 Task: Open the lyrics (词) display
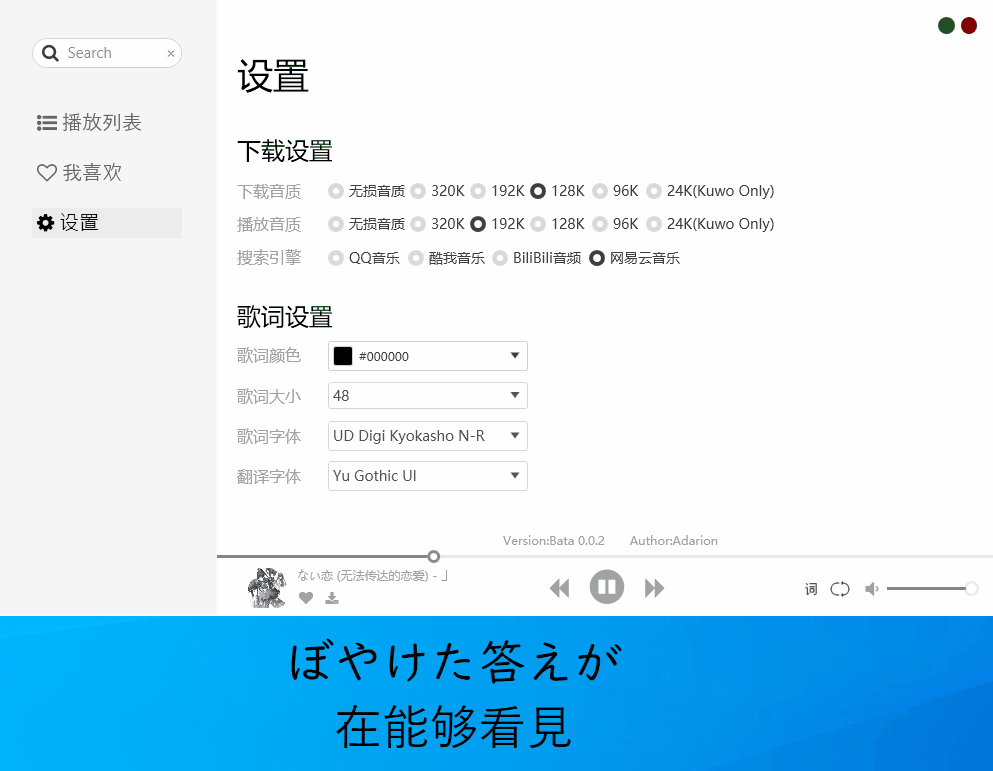pos(811,589)
